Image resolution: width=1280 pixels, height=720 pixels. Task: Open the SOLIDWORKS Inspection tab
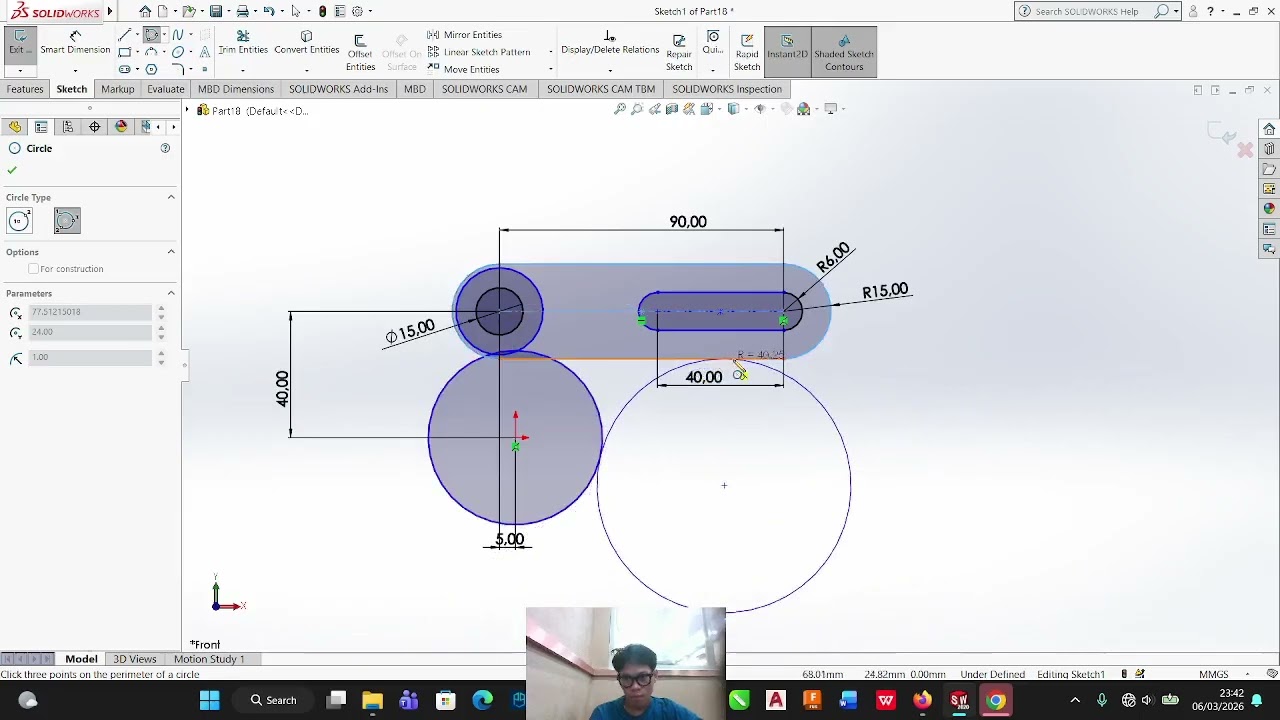[727, 89]
